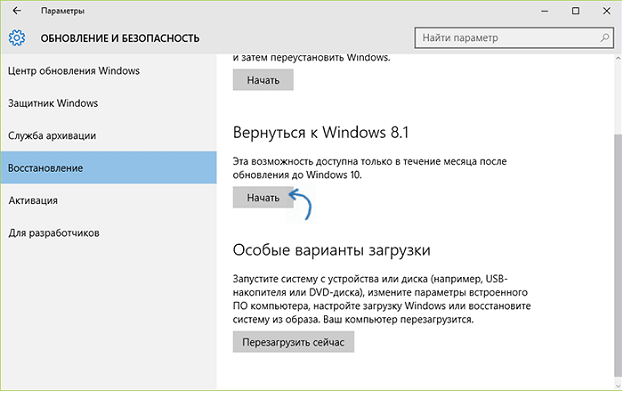This screenshot has height=407, width=622.
Task: Click the back arrow in title bar
Action: coord(16,11)
